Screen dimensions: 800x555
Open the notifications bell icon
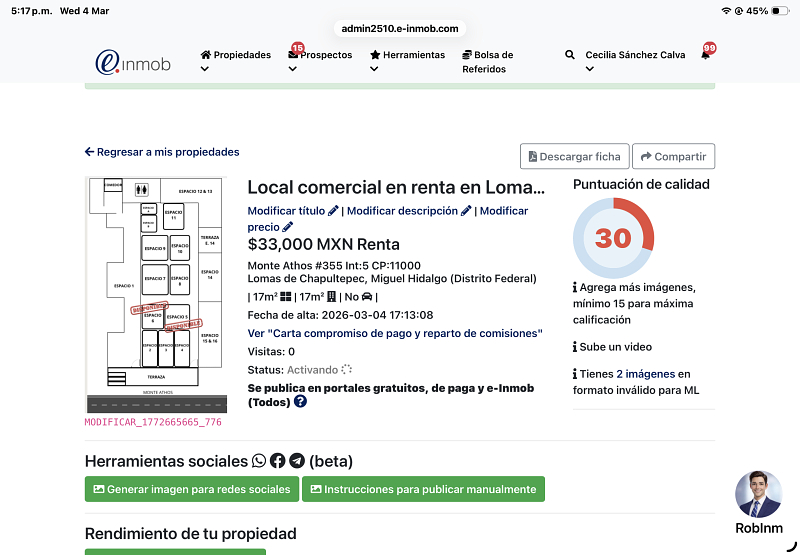point(705,56)
